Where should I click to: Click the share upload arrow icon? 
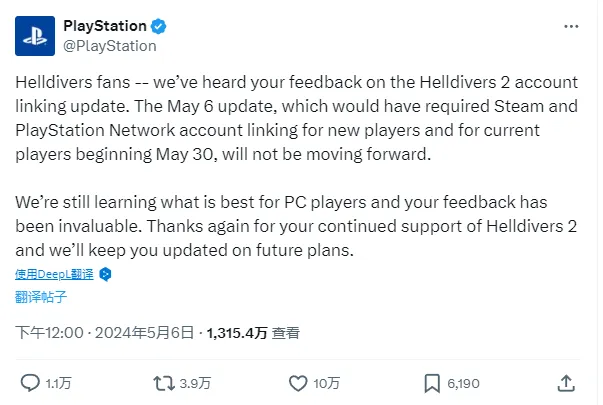tap(565, 382)
